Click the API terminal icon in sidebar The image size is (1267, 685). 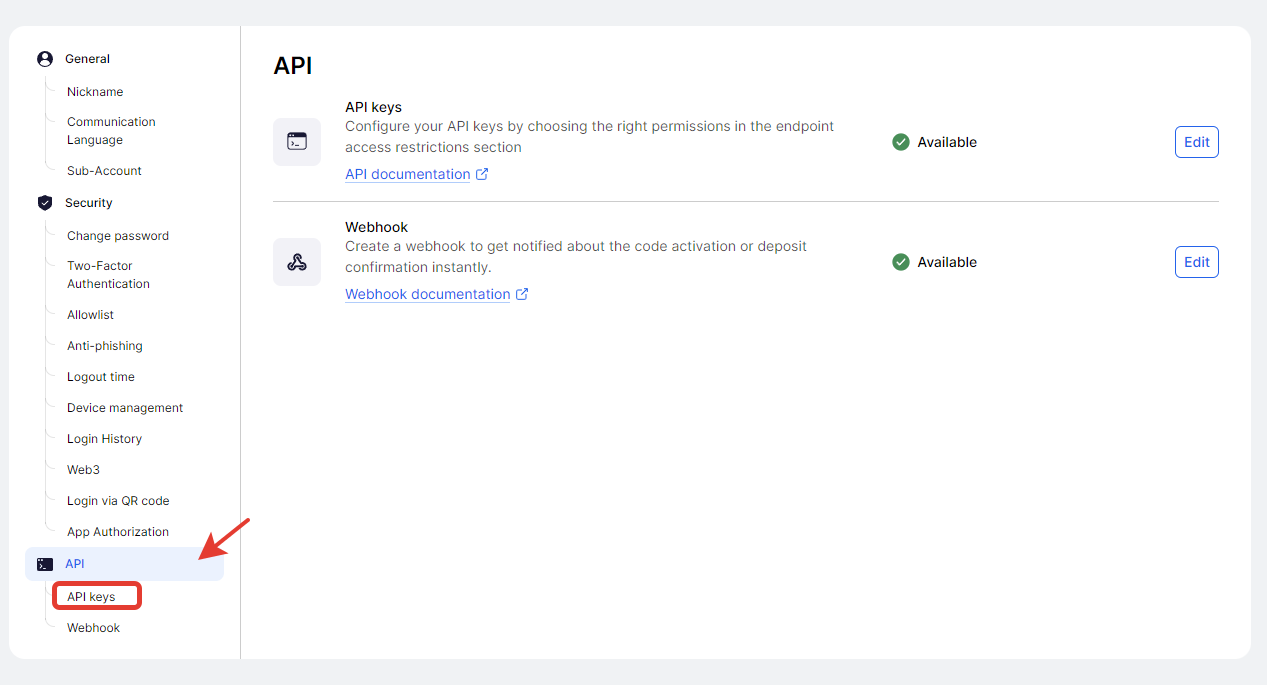(45, 564)
